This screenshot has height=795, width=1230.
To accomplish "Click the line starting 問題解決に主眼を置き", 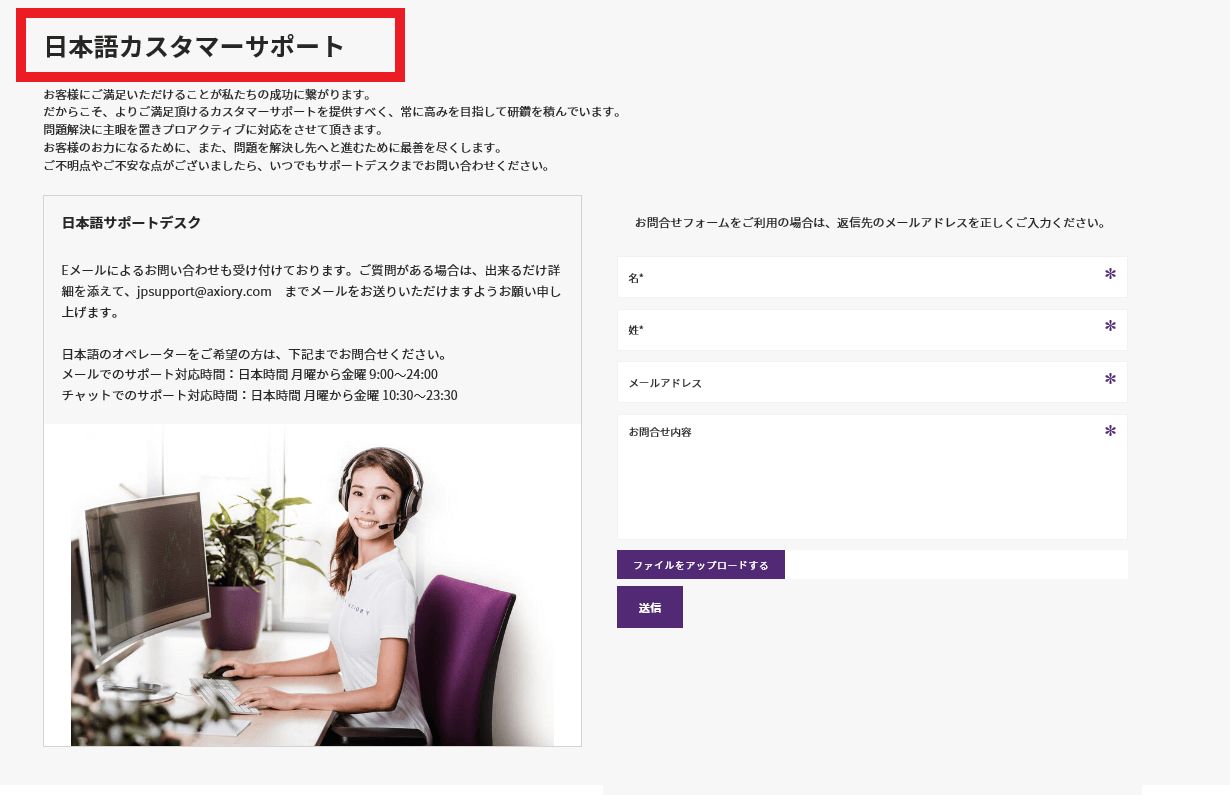I will point(213,130).
